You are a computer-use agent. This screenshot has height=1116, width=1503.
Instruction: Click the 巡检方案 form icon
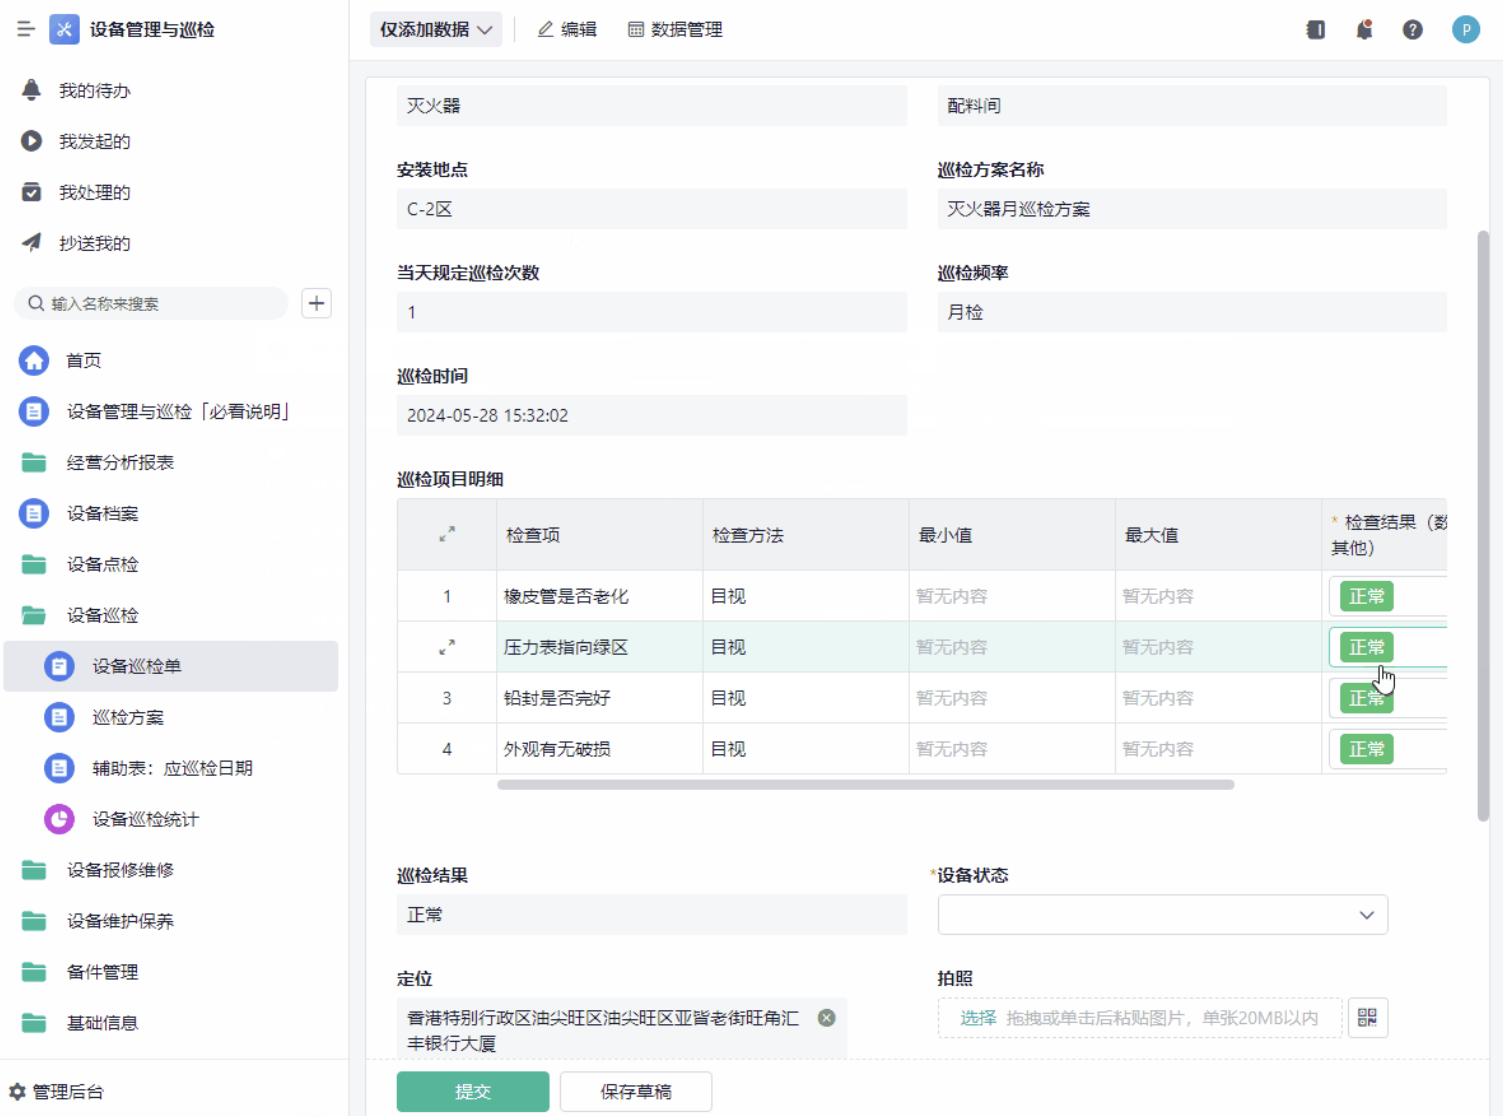(x=59, y=717)
